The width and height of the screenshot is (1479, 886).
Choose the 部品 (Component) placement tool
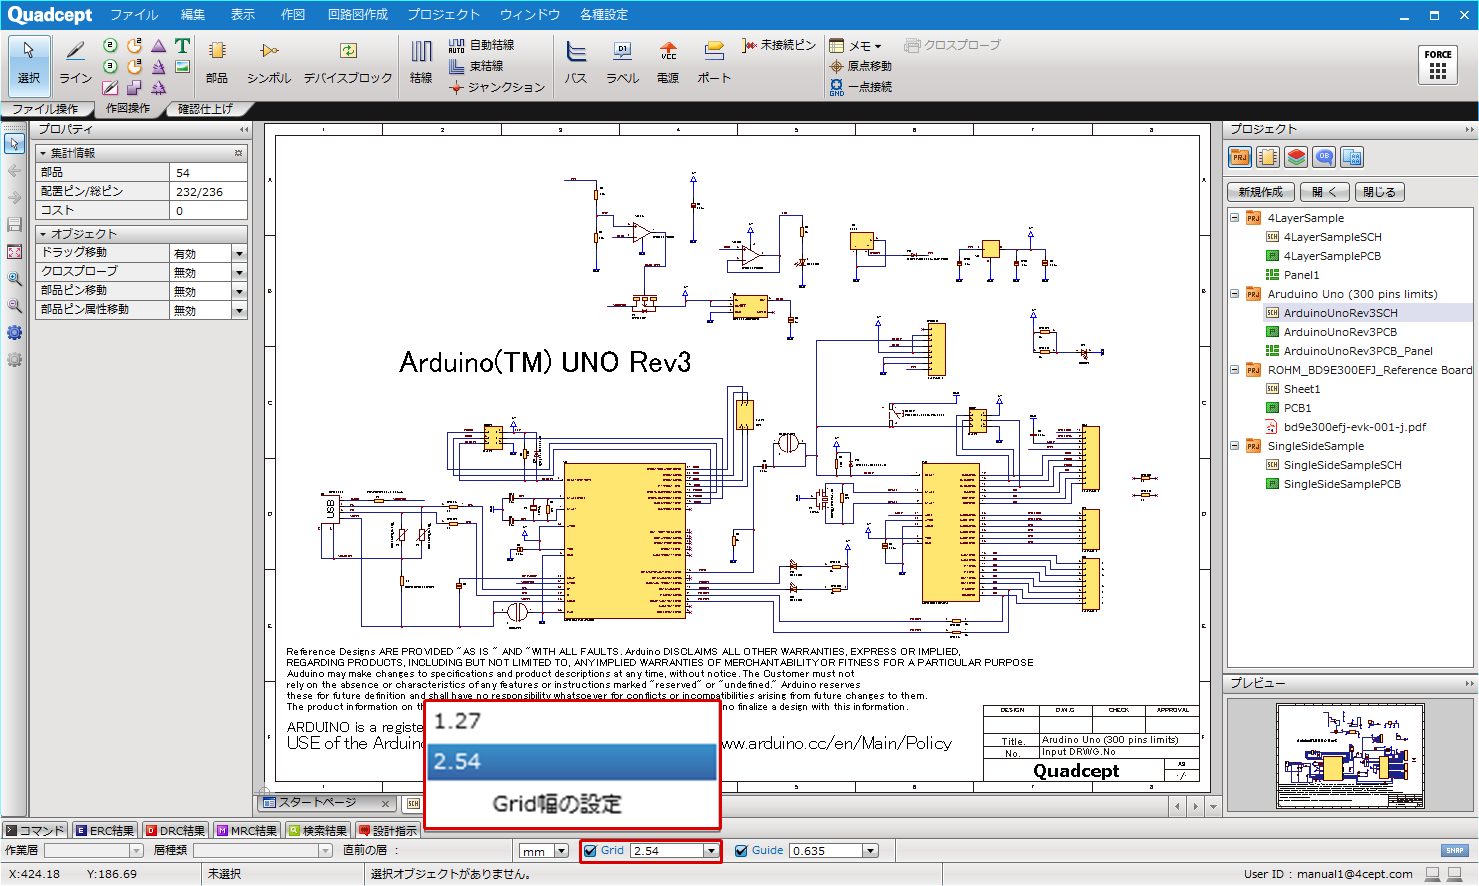tap(217, 62)
